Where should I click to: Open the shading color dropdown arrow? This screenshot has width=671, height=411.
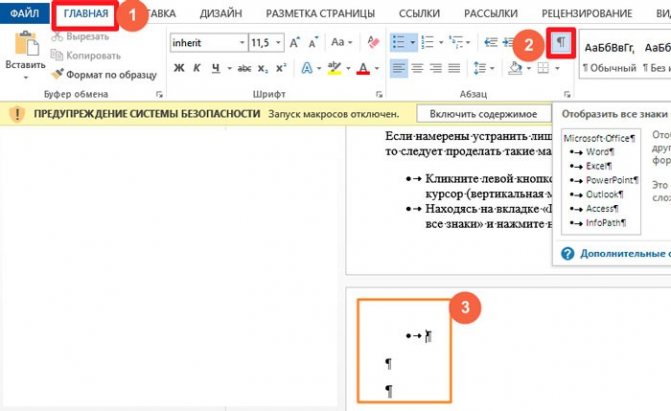pyautogui.click(x=529, y=68)
